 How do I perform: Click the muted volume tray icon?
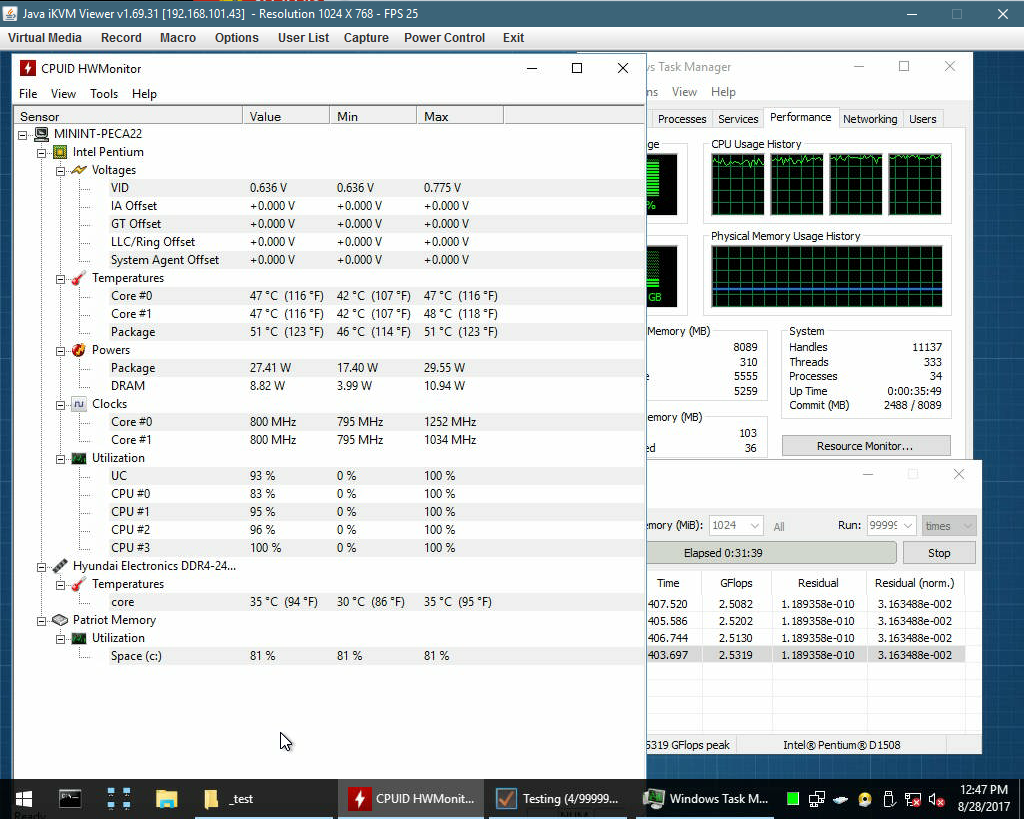tap(936, 799)
